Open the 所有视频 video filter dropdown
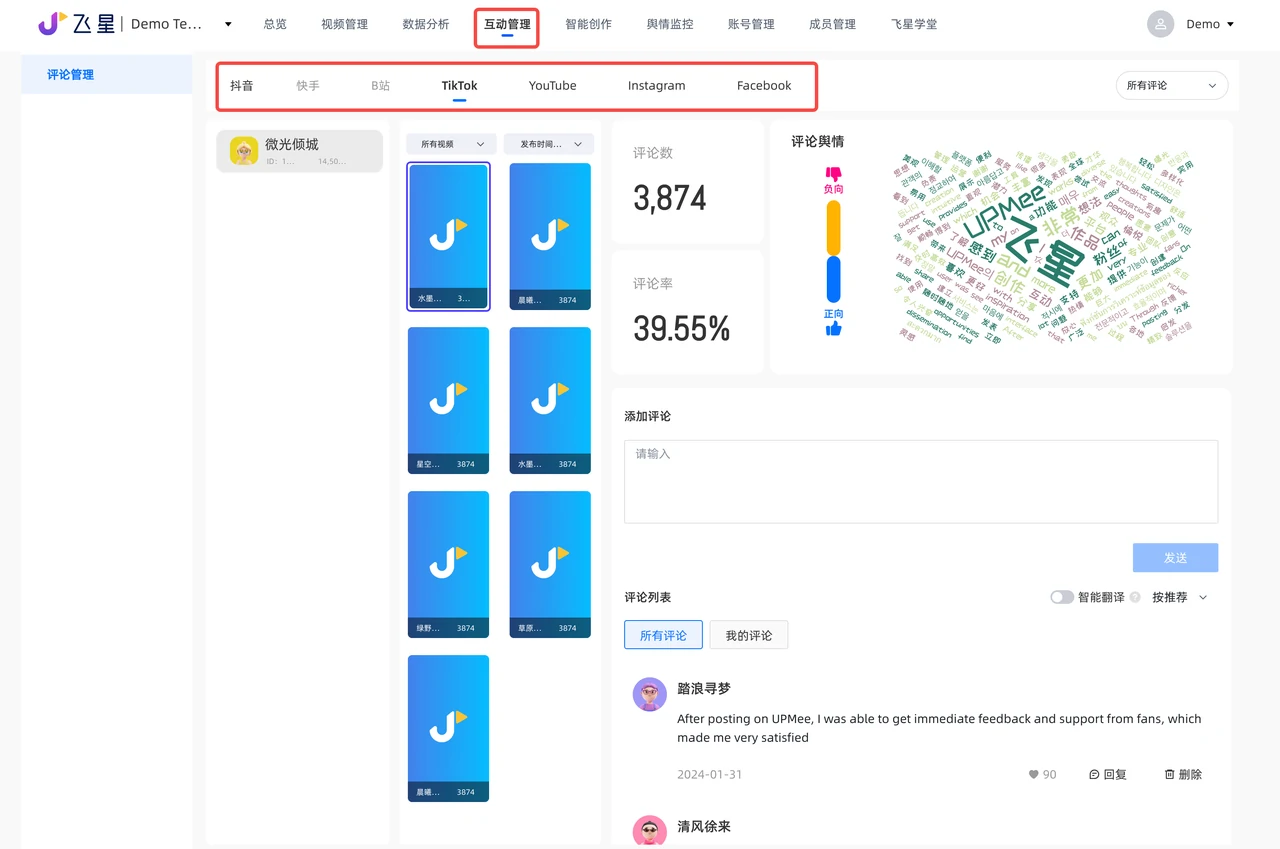The width and height of the screenshot is (1280, 849). 449,143
